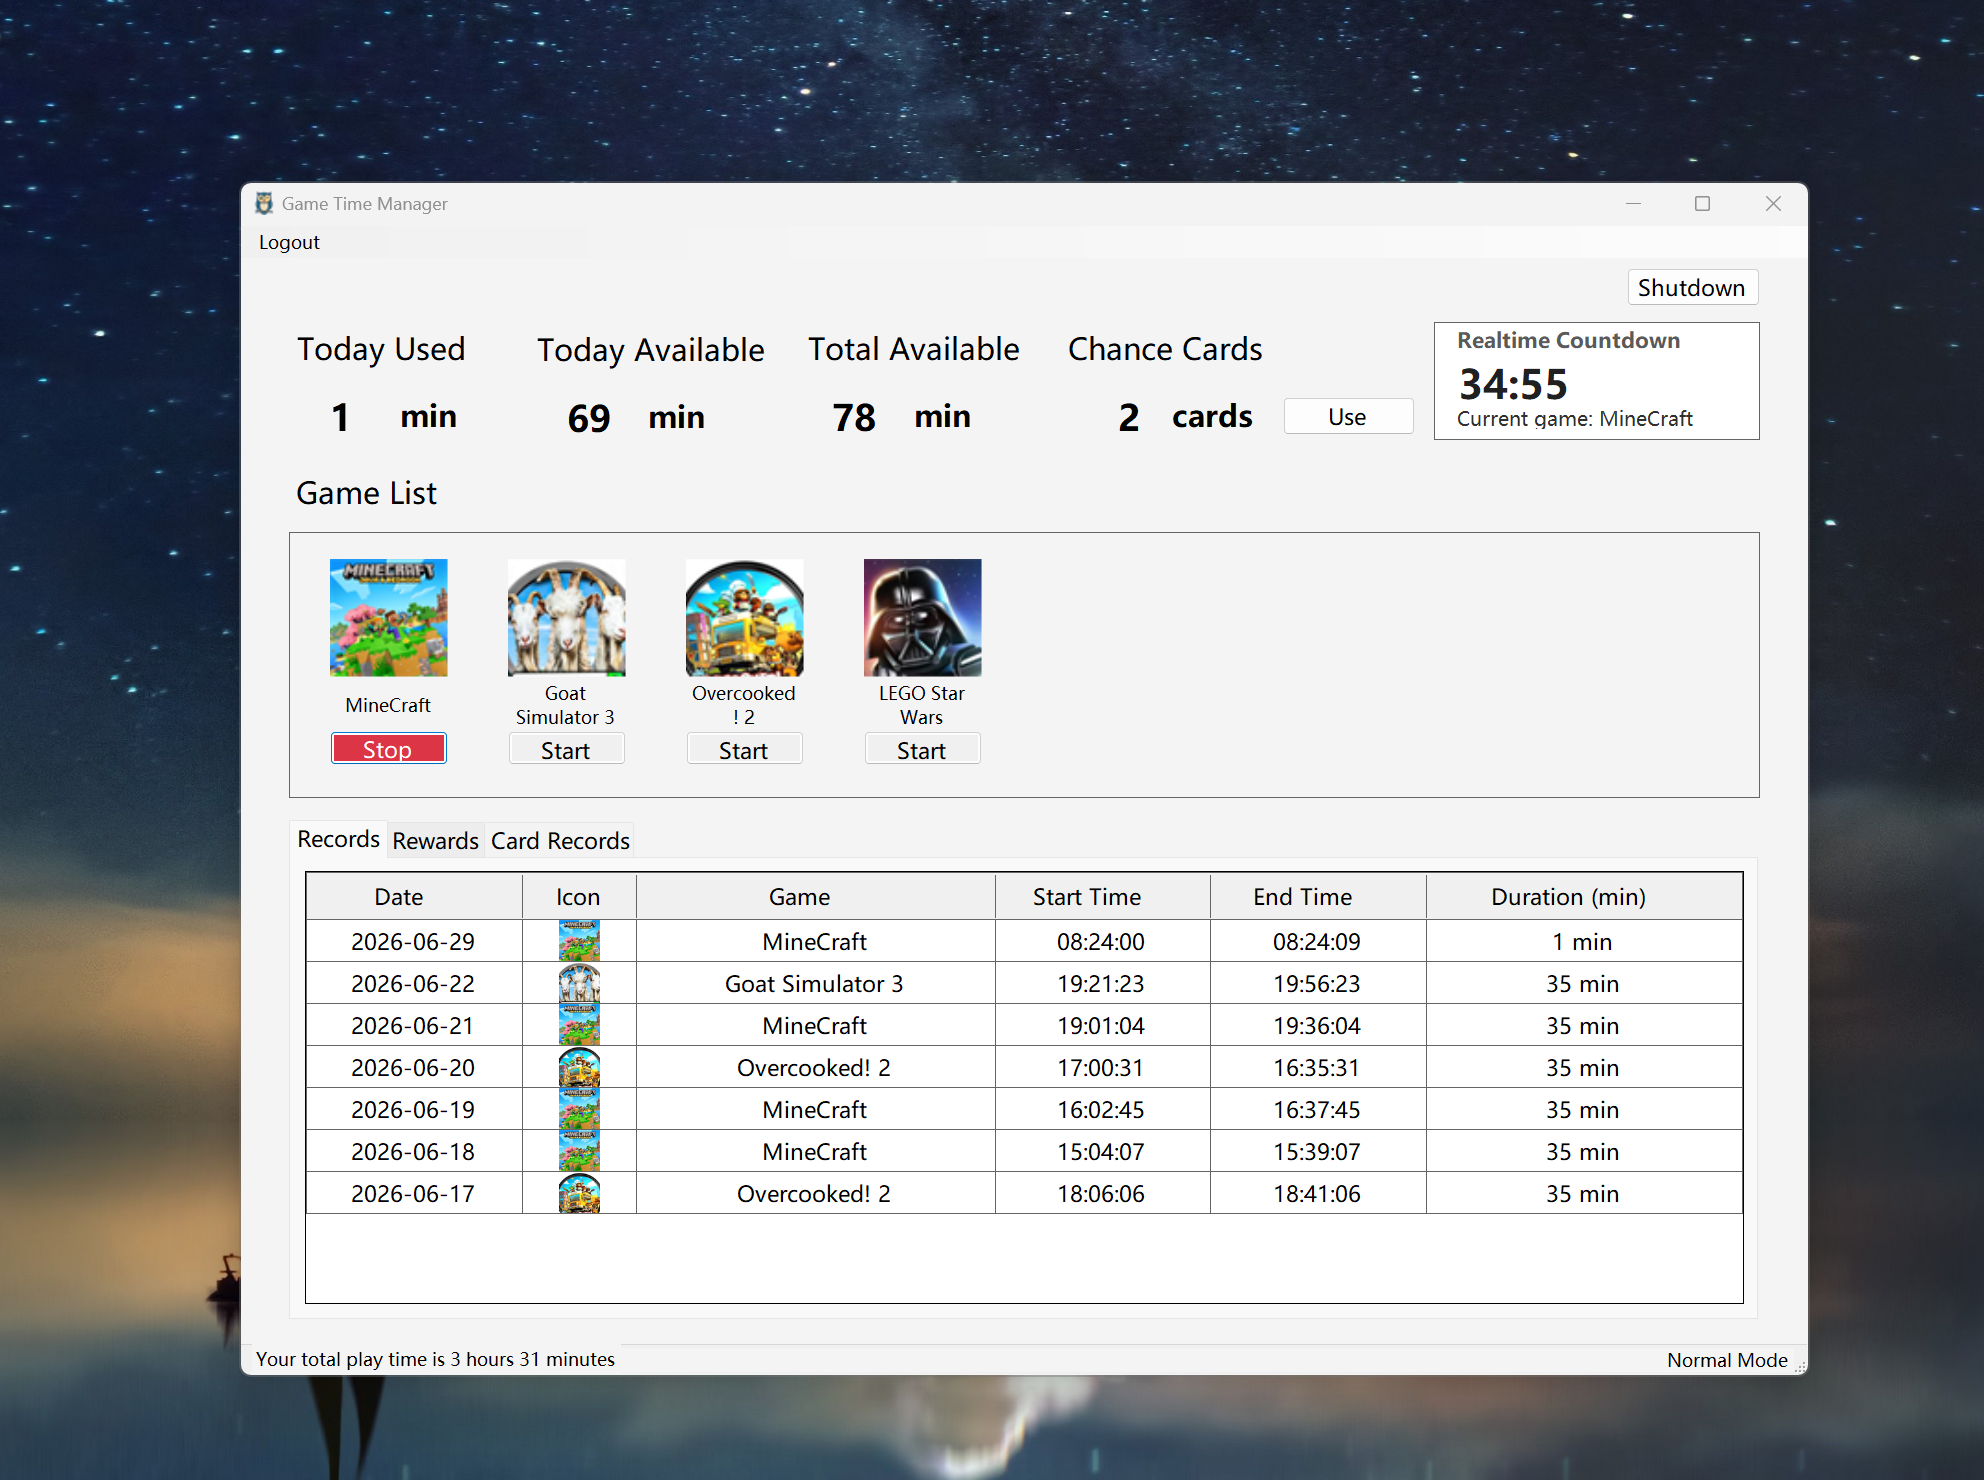The width and height of the screenshot is (1984, 1480).
Task: Click the Overcooked! 2 cover image
Action: point(745,618)
